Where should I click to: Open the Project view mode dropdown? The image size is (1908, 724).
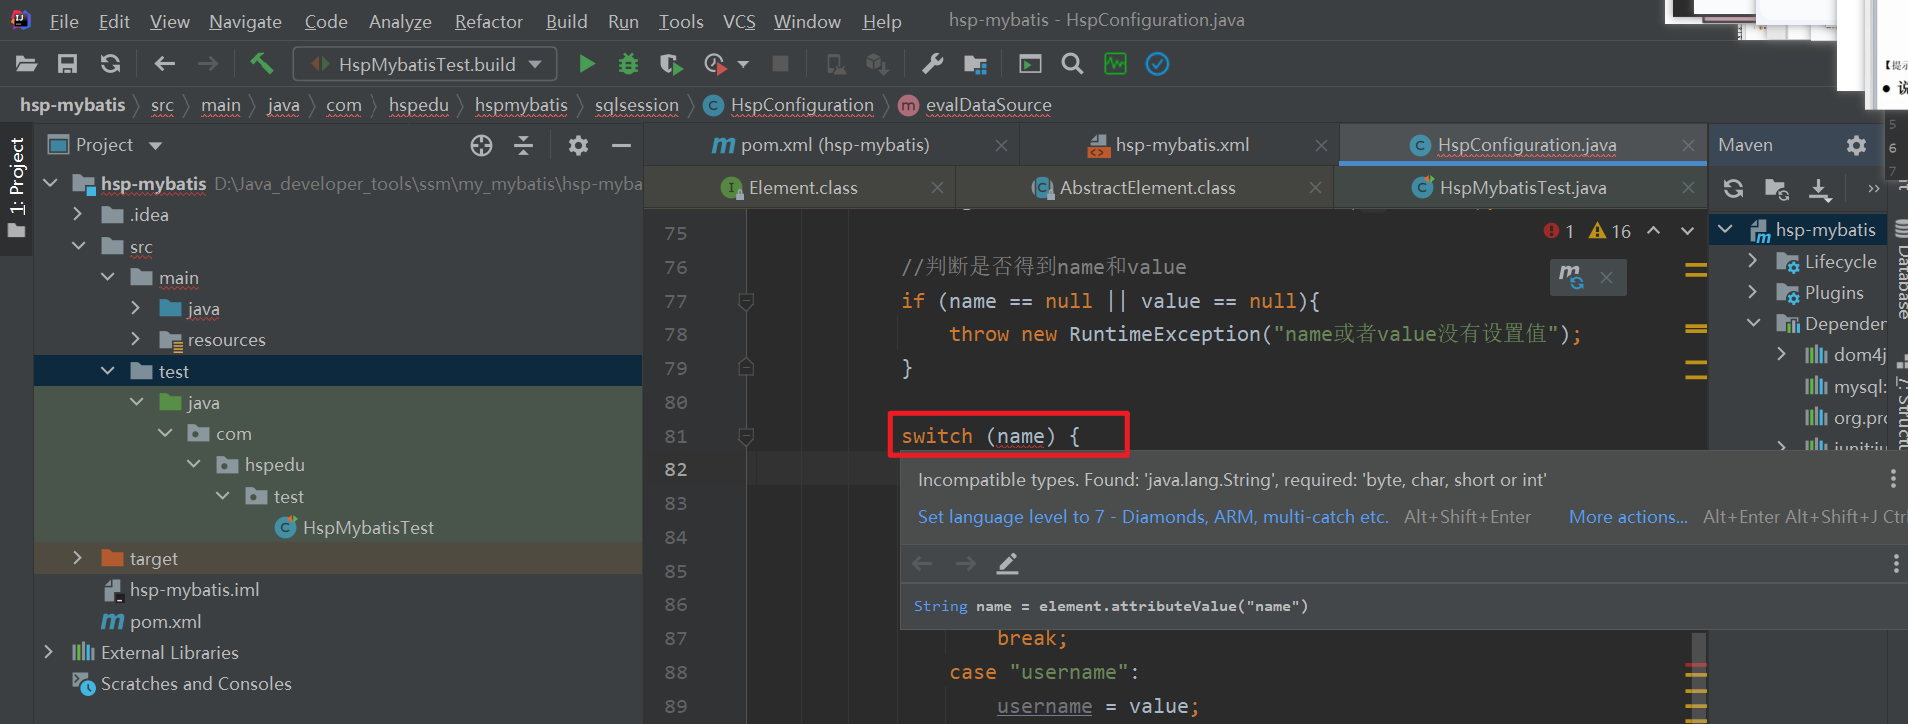pyautogui.click(x=155, y=146)
